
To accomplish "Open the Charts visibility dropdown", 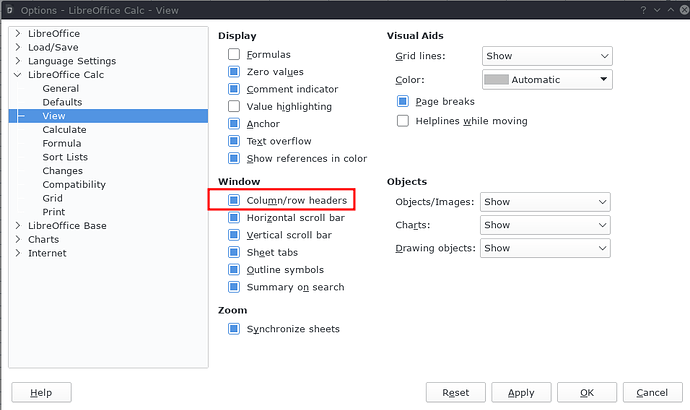I will [x=545, y=225].
